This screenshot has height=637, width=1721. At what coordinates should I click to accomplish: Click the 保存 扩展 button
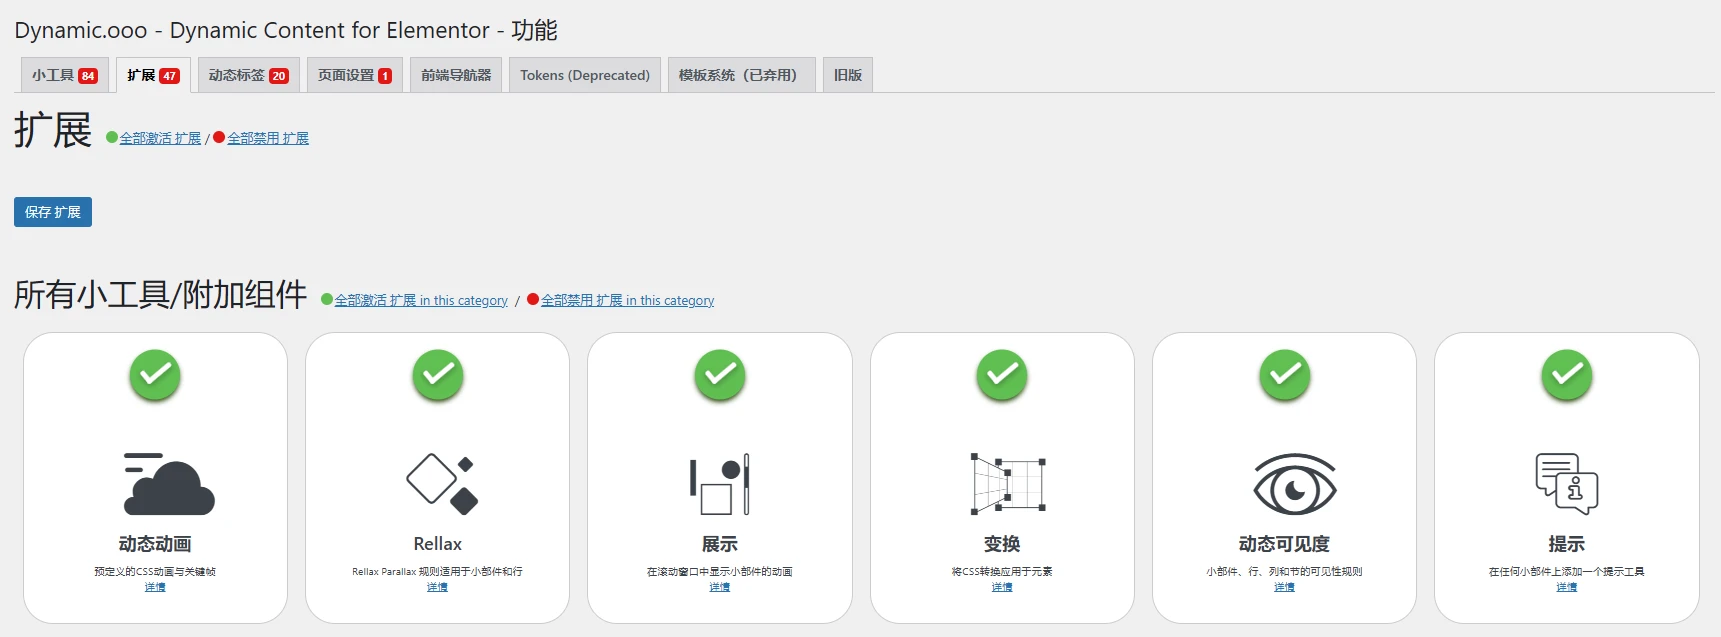click(53, 212)
